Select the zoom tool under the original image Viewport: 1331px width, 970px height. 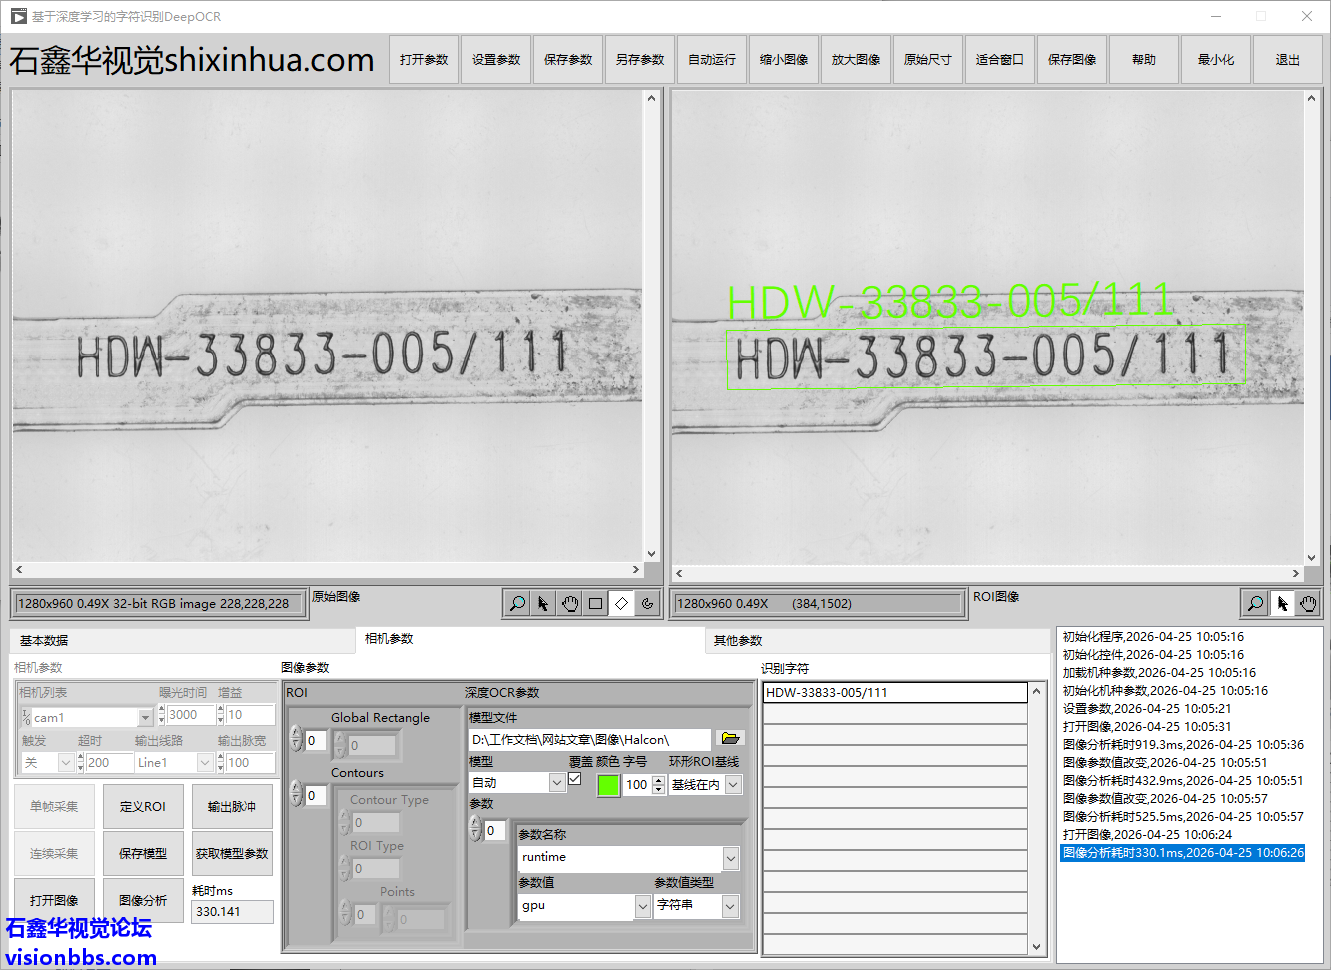[x=517, y=603]
